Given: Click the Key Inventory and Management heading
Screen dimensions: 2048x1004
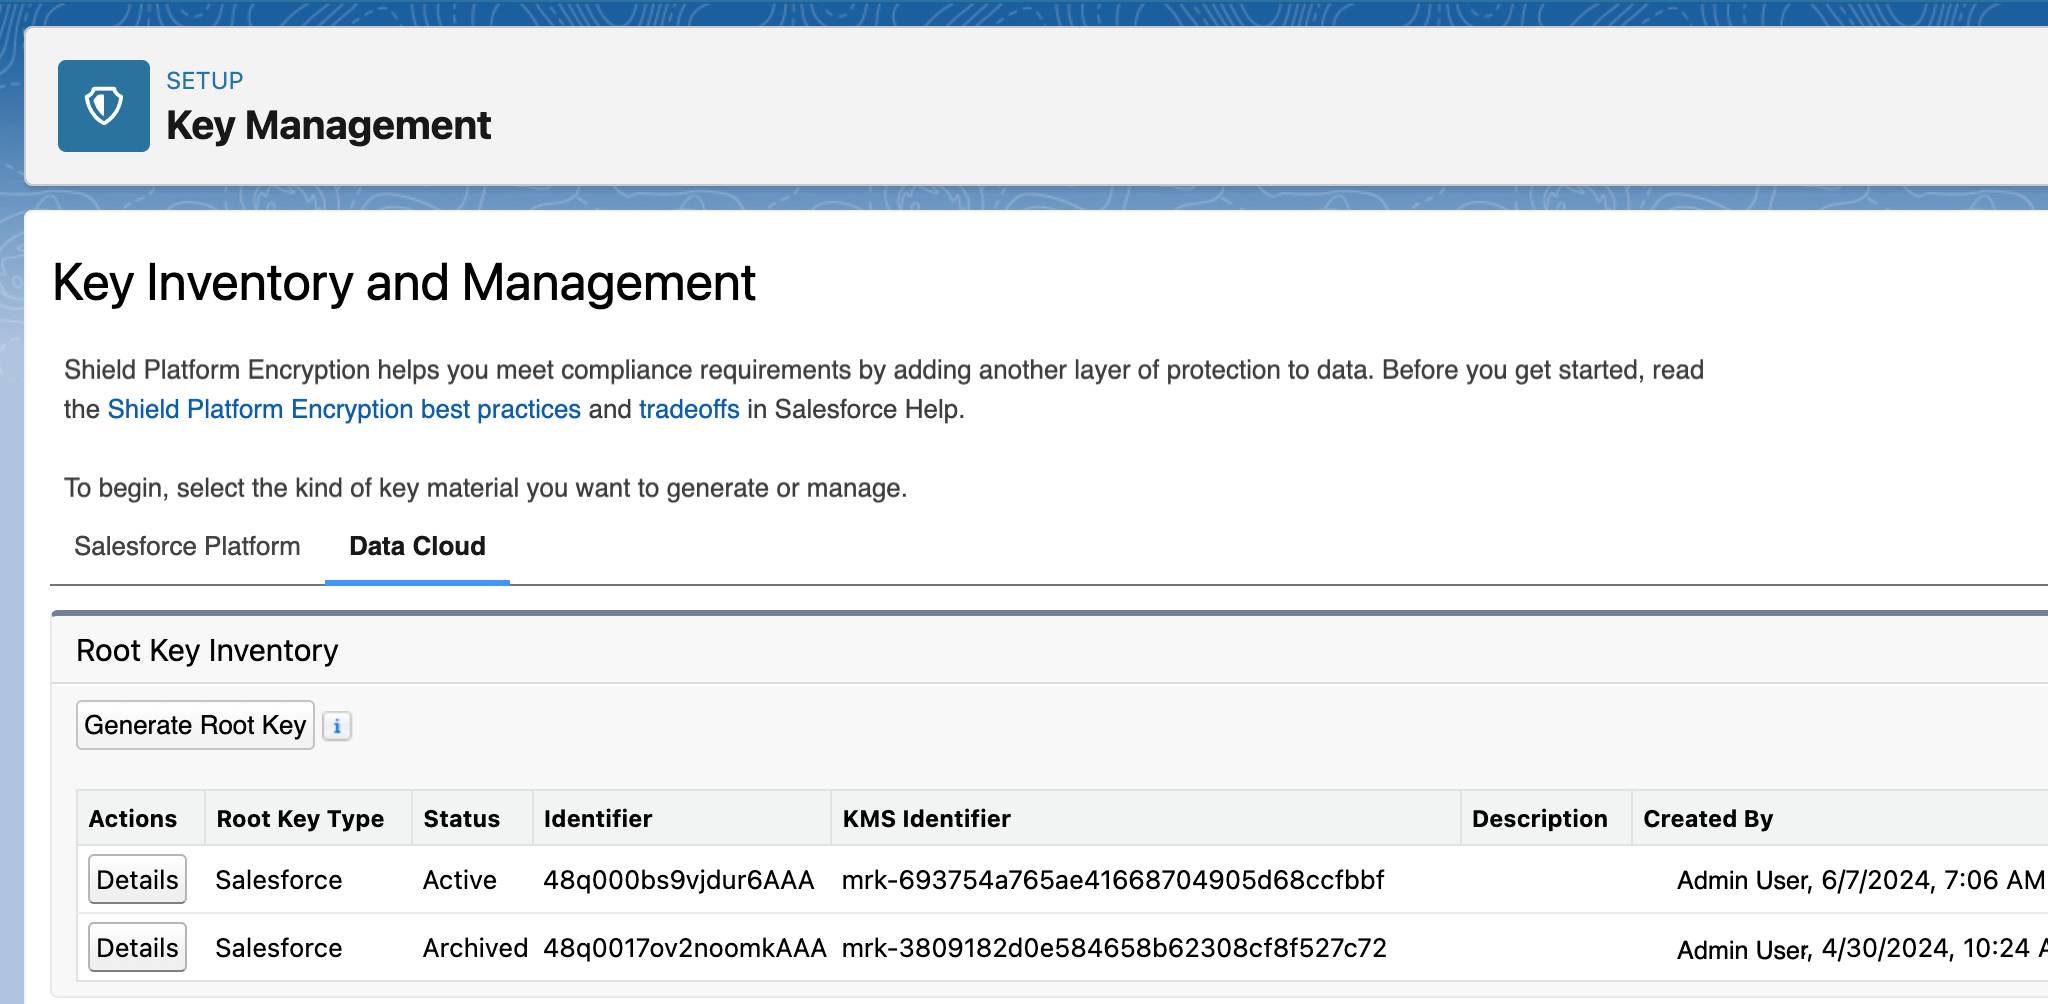Looking at the screenshot, I should [x=404, y=283].
